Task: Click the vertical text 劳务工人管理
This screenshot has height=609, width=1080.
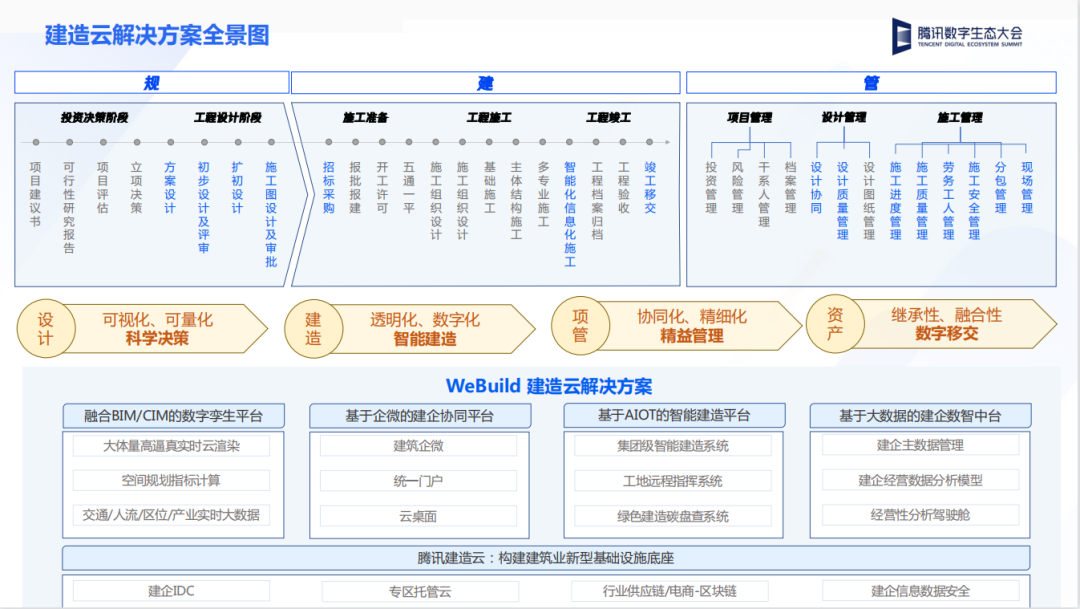Action: click(948, 200)
